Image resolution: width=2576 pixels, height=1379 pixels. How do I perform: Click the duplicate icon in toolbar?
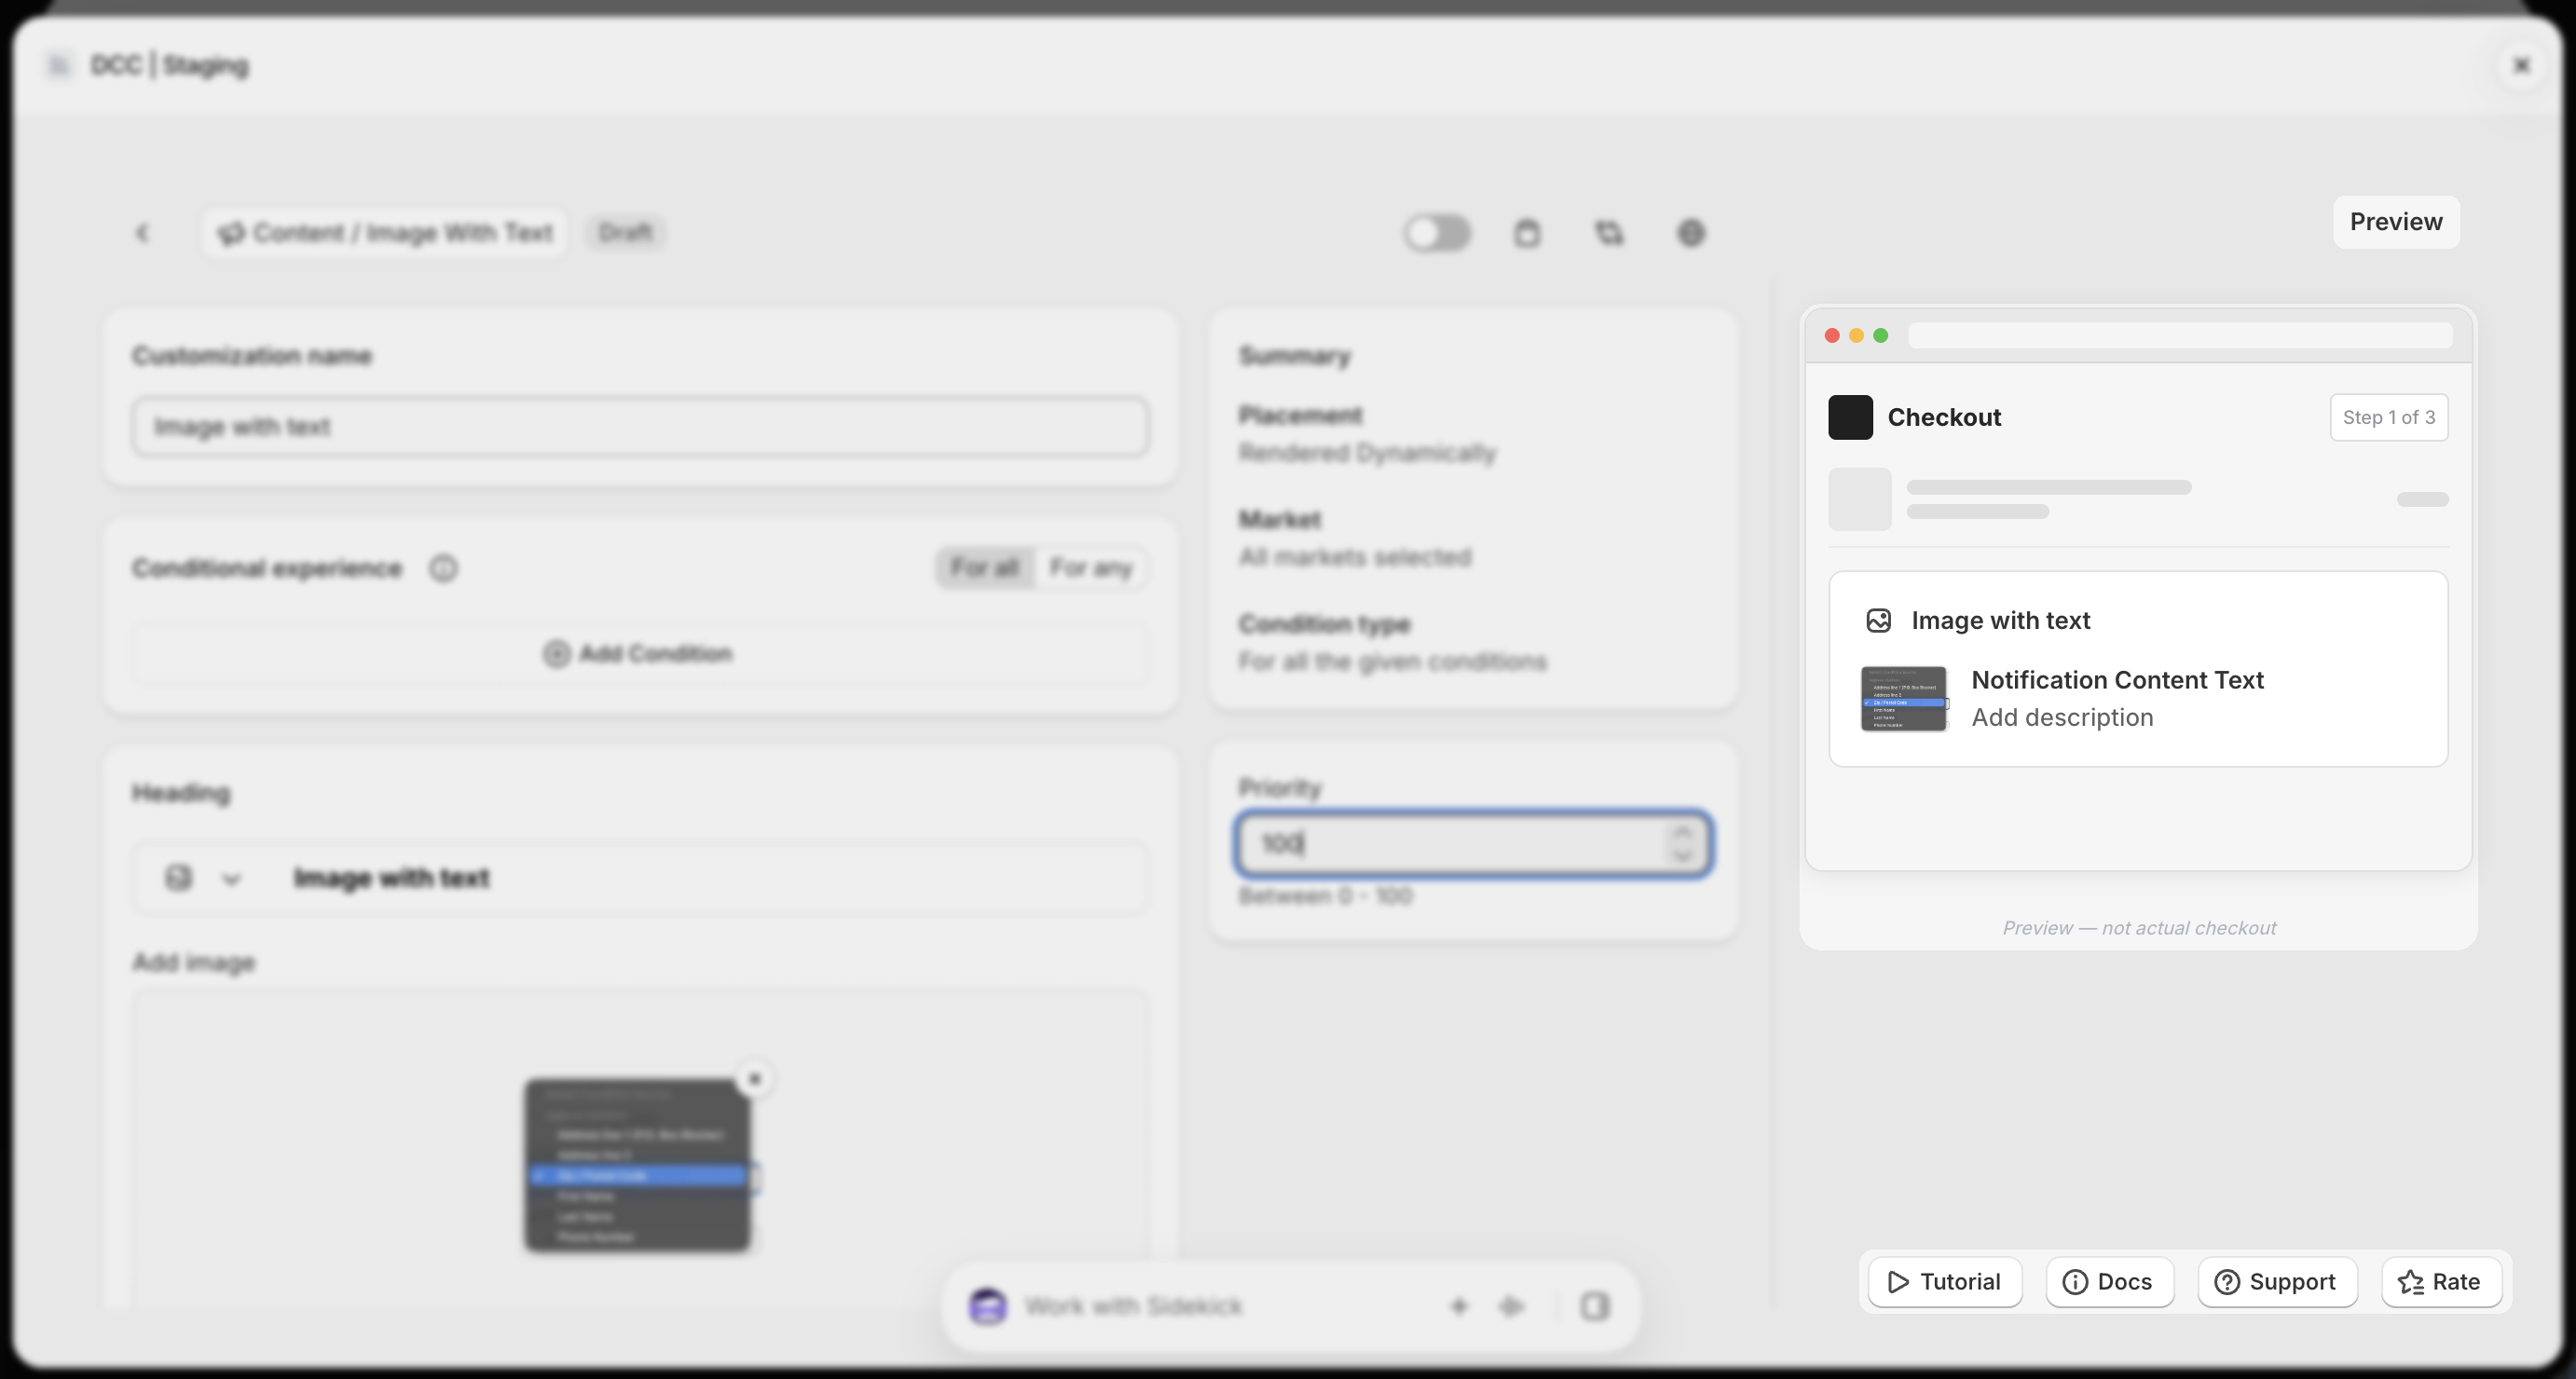click(x=1609, y=233)
